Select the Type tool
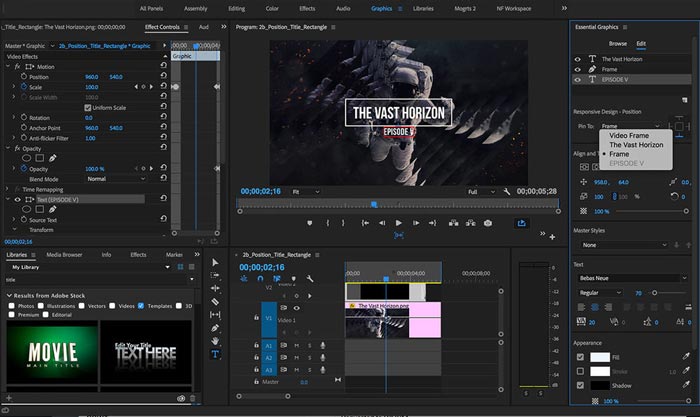700x417 pixels. tap(215, 354)
